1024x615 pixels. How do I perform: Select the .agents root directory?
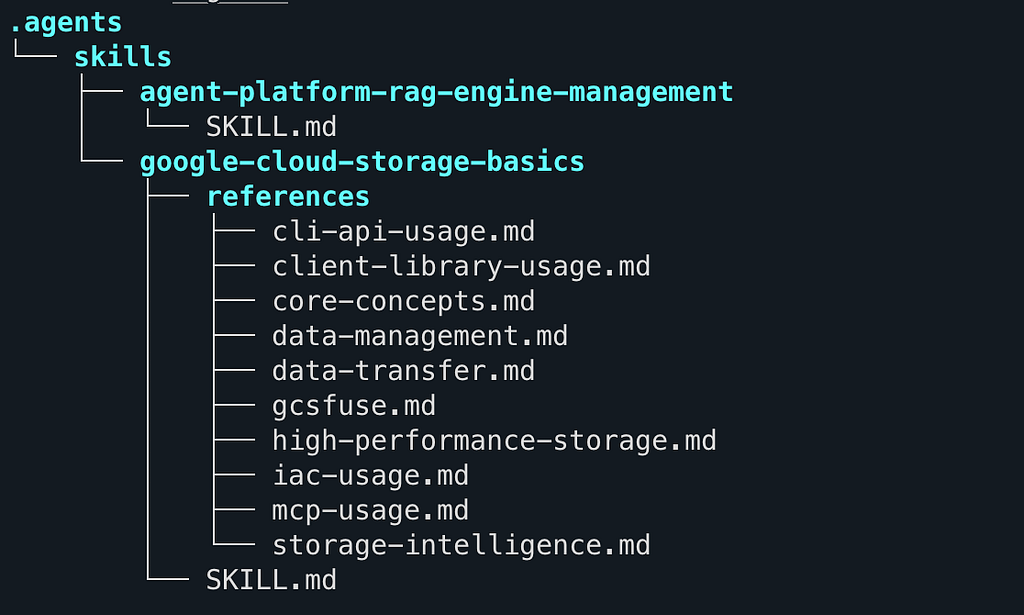coord(66,23)
